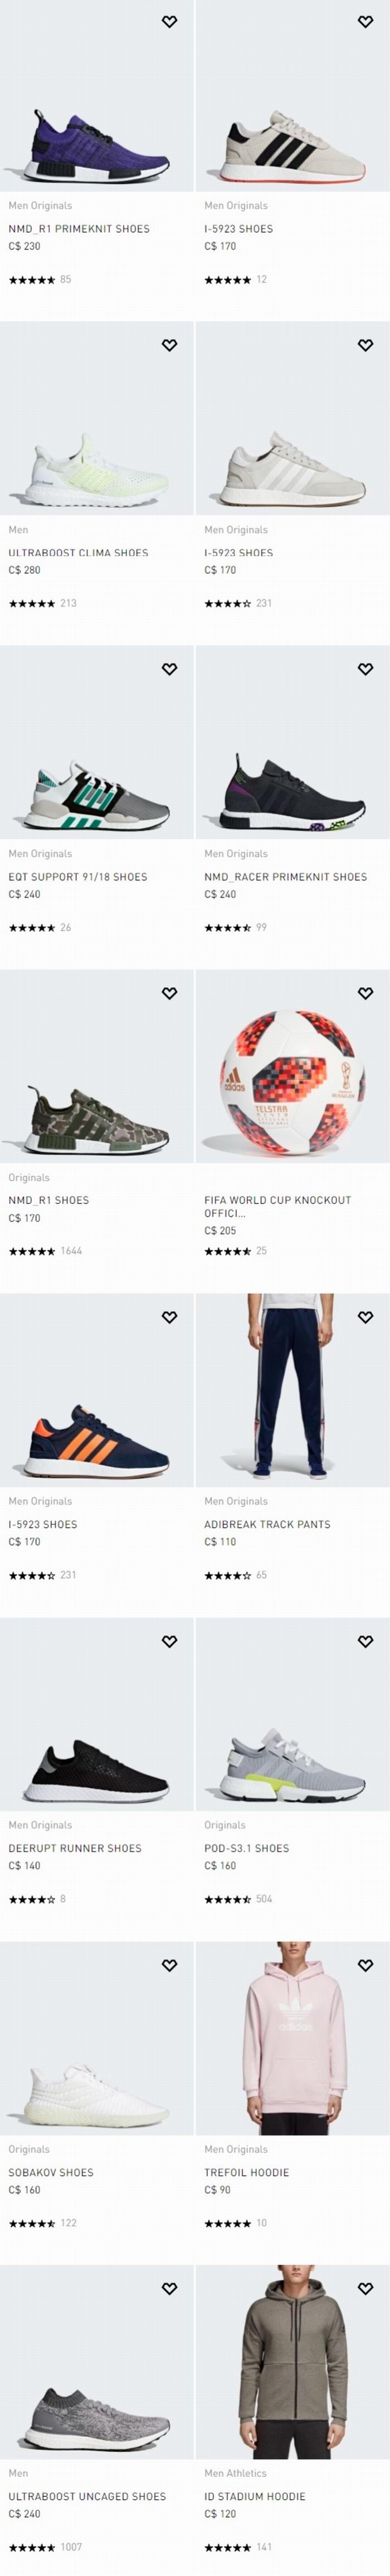Screen dimensions: 390x2576
Task: Toggle heart on Deerupt Runner Shoes
Action: tap(169, 1641)
